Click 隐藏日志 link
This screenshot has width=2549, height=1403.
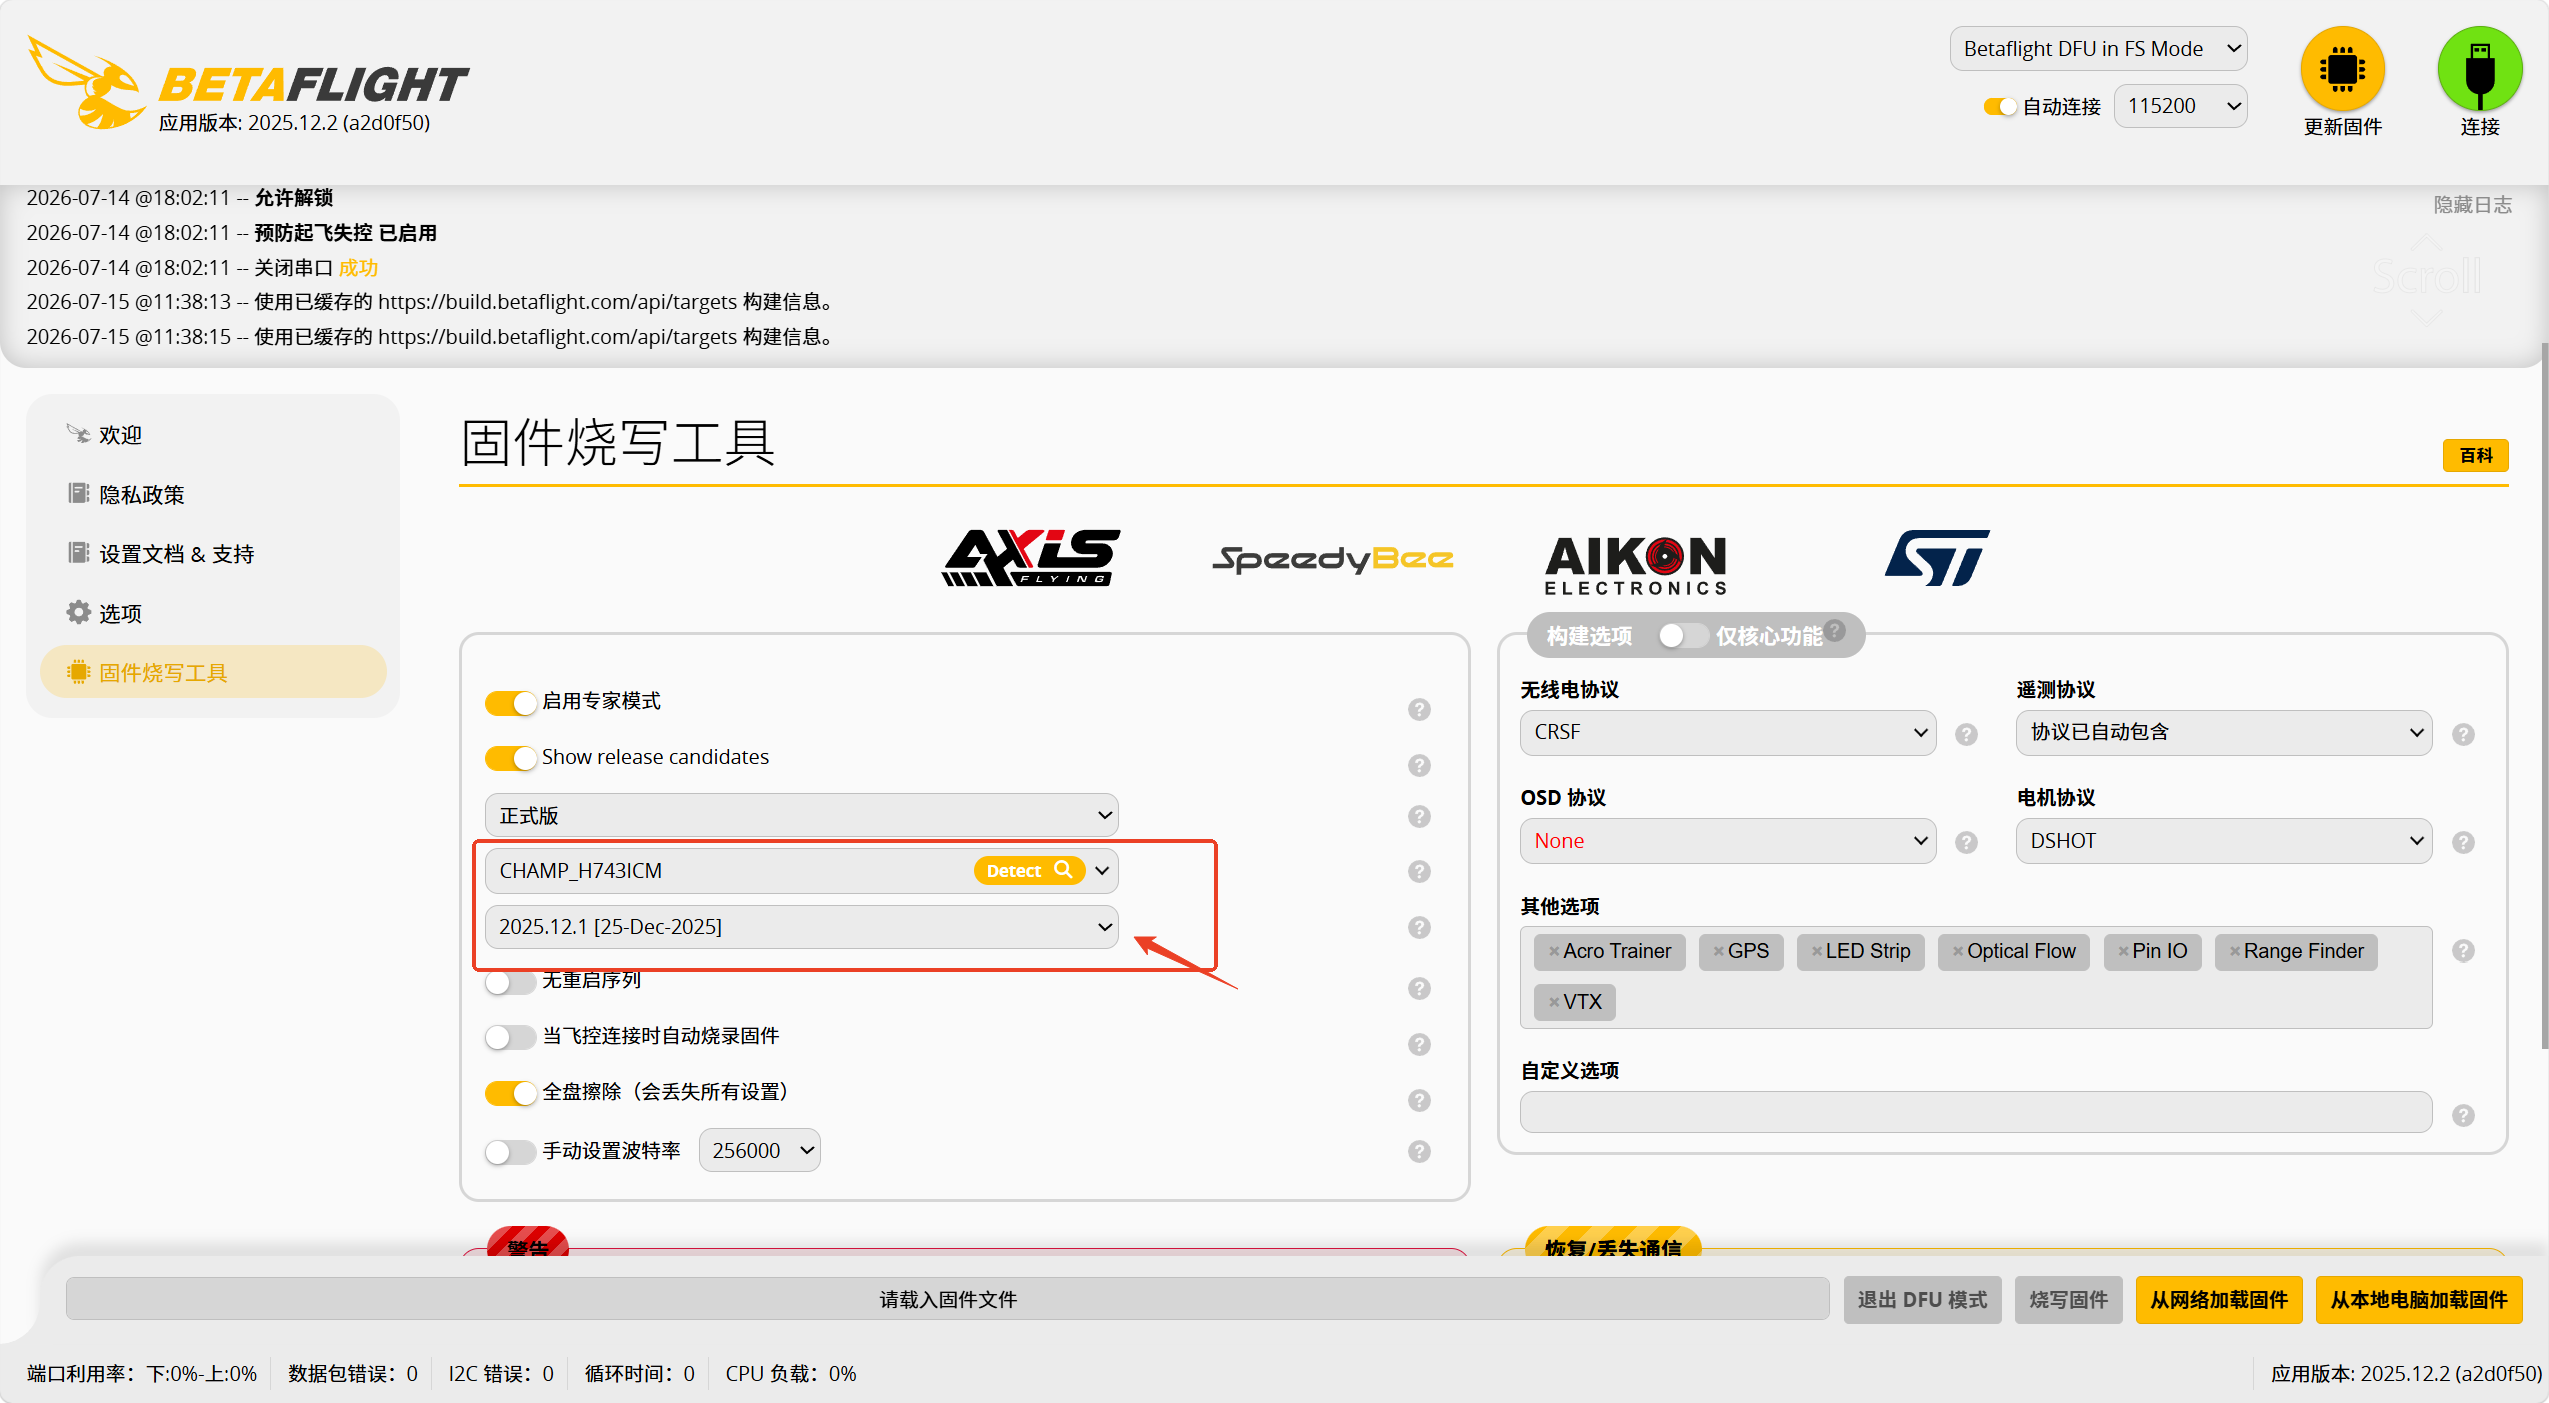point(2472,204)
